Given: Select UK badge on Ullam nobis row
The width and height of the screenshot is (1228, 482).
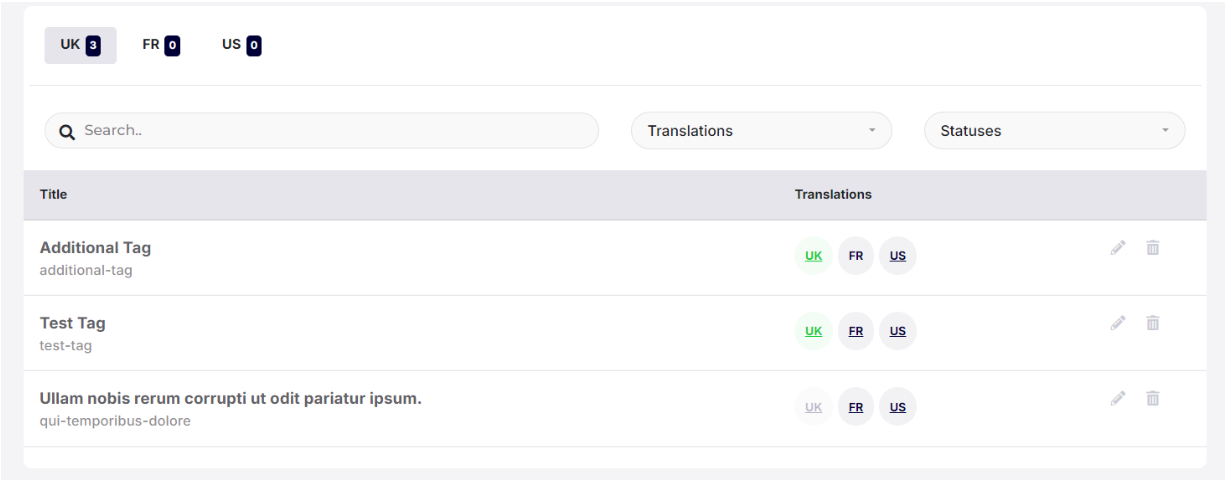Looking at the screenshot, I should tap(813, 407).
